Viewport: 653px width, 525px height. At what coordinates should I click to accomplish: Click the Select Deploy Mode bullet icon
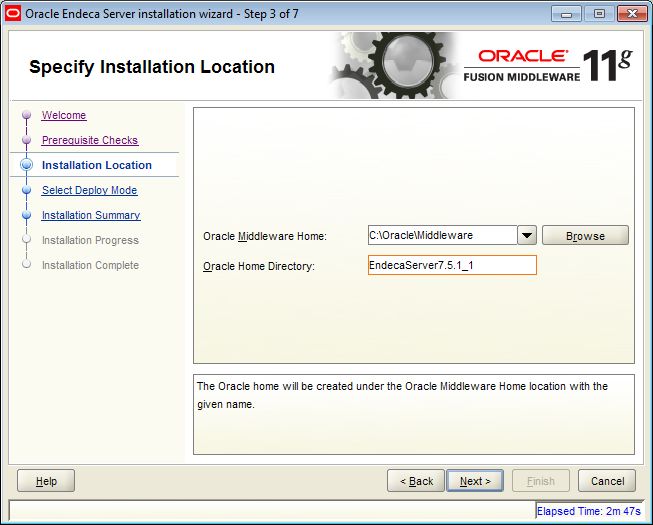point(27,190)
